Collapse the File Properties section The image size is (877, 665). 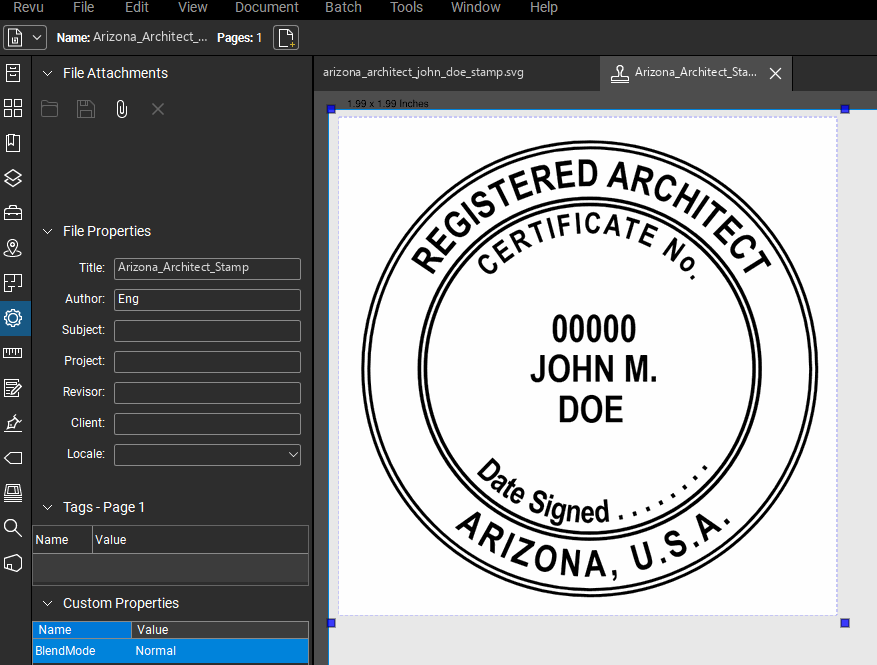point(48,231)
